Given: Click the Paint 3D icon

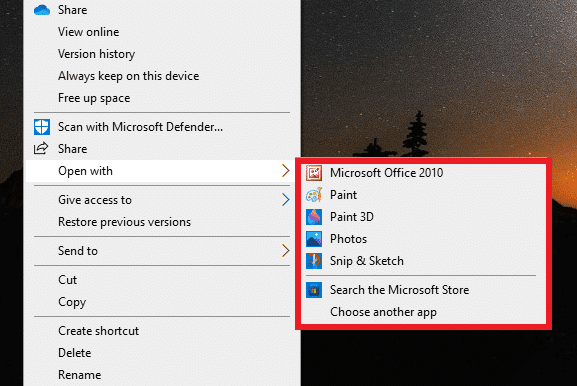Looking at the screenshot, I should coord(314,217).
